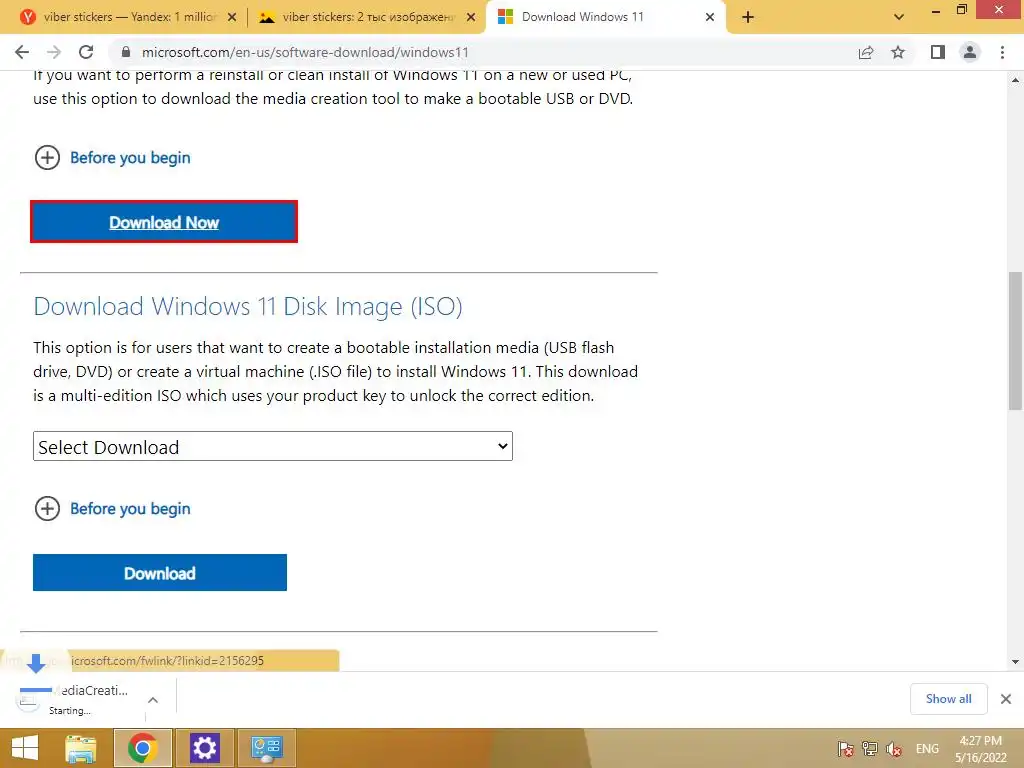Go back with the browser back arrow
The width and height of the screenshot is (1024, 768).
pos(22,52)
